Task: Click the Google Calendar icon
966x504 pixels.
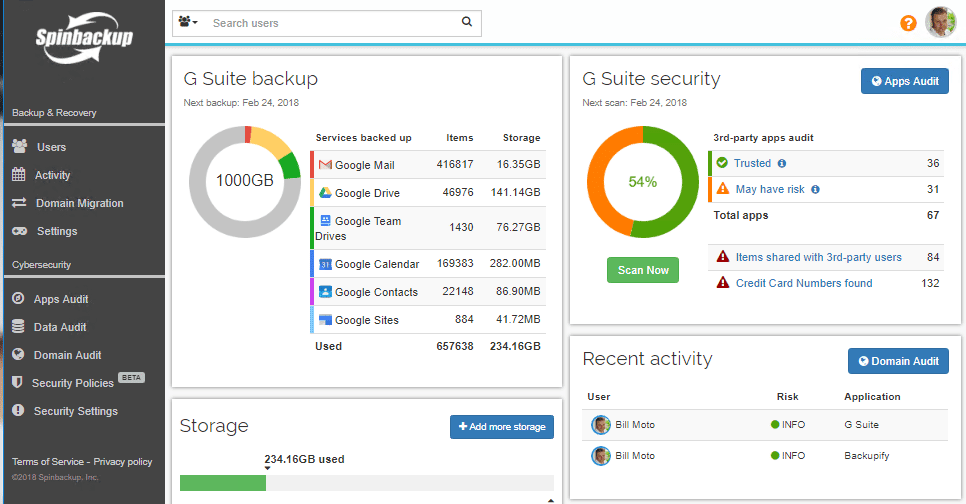Action: [325, 264]
